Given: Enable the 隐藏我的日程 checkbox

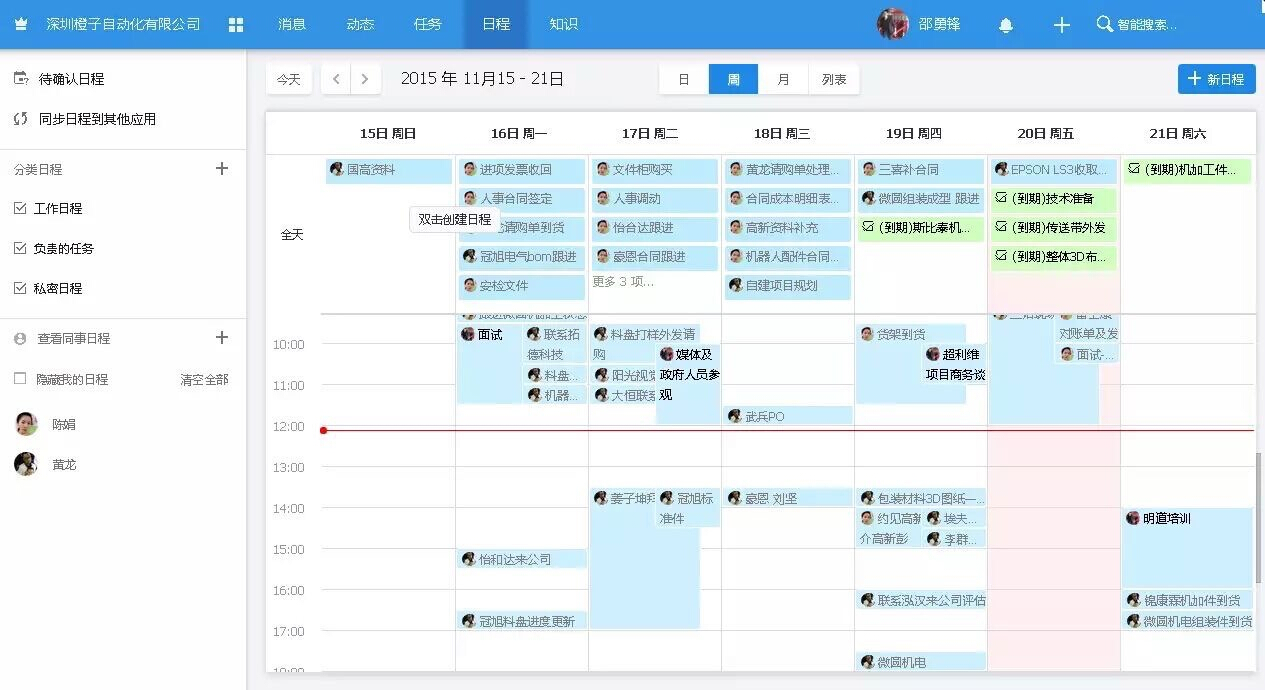Looking at the screenshot, I should tap(20, 379).
